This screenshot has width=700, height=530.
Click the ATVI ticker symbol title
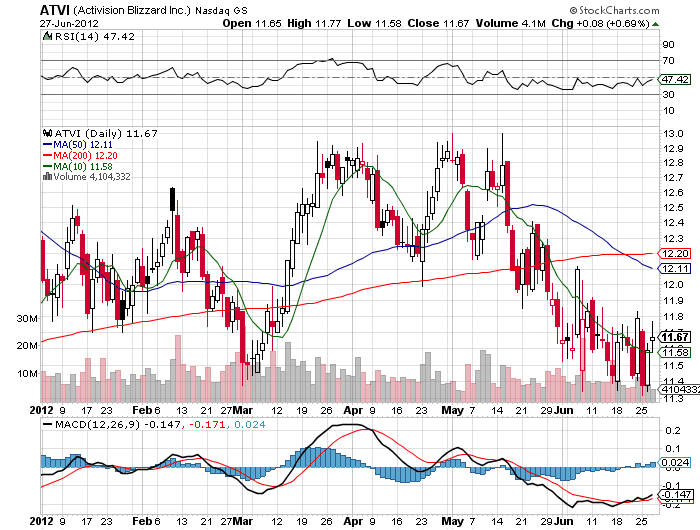coord(55,10)
